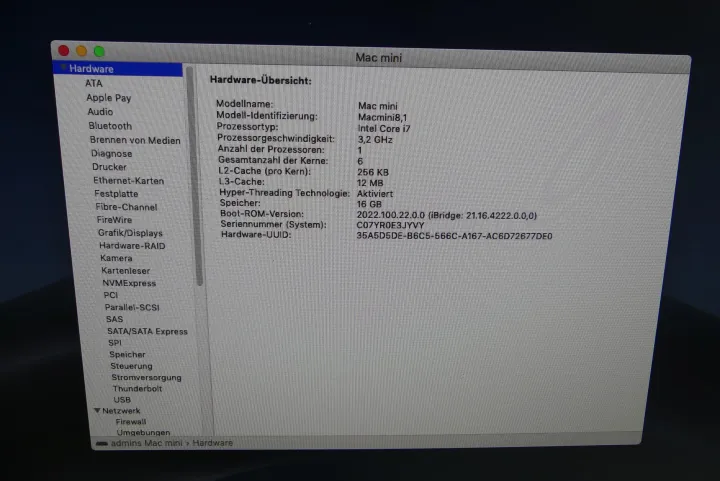The width and height of the screenshot is (720, 481).
Task: Select Audio in the sidebar
Action: [x=100, y=112]
